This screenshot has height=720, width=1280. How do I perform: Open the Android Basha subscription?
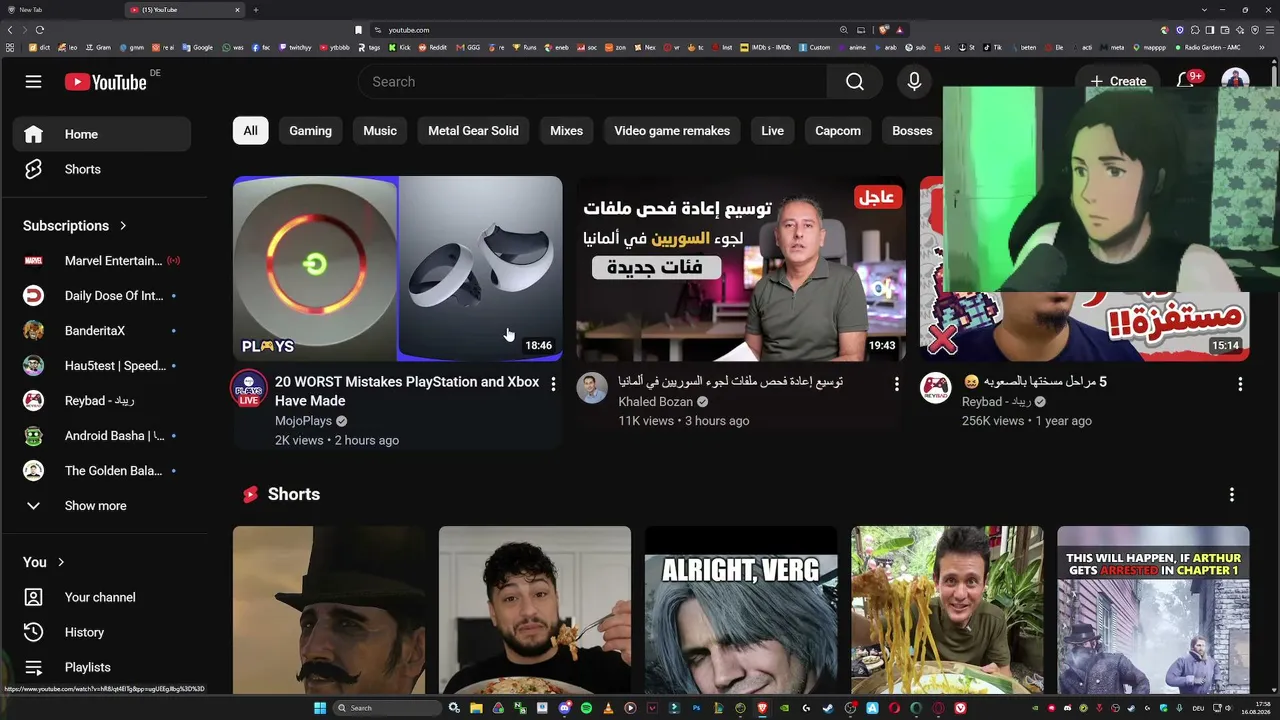tap(102, 436)
